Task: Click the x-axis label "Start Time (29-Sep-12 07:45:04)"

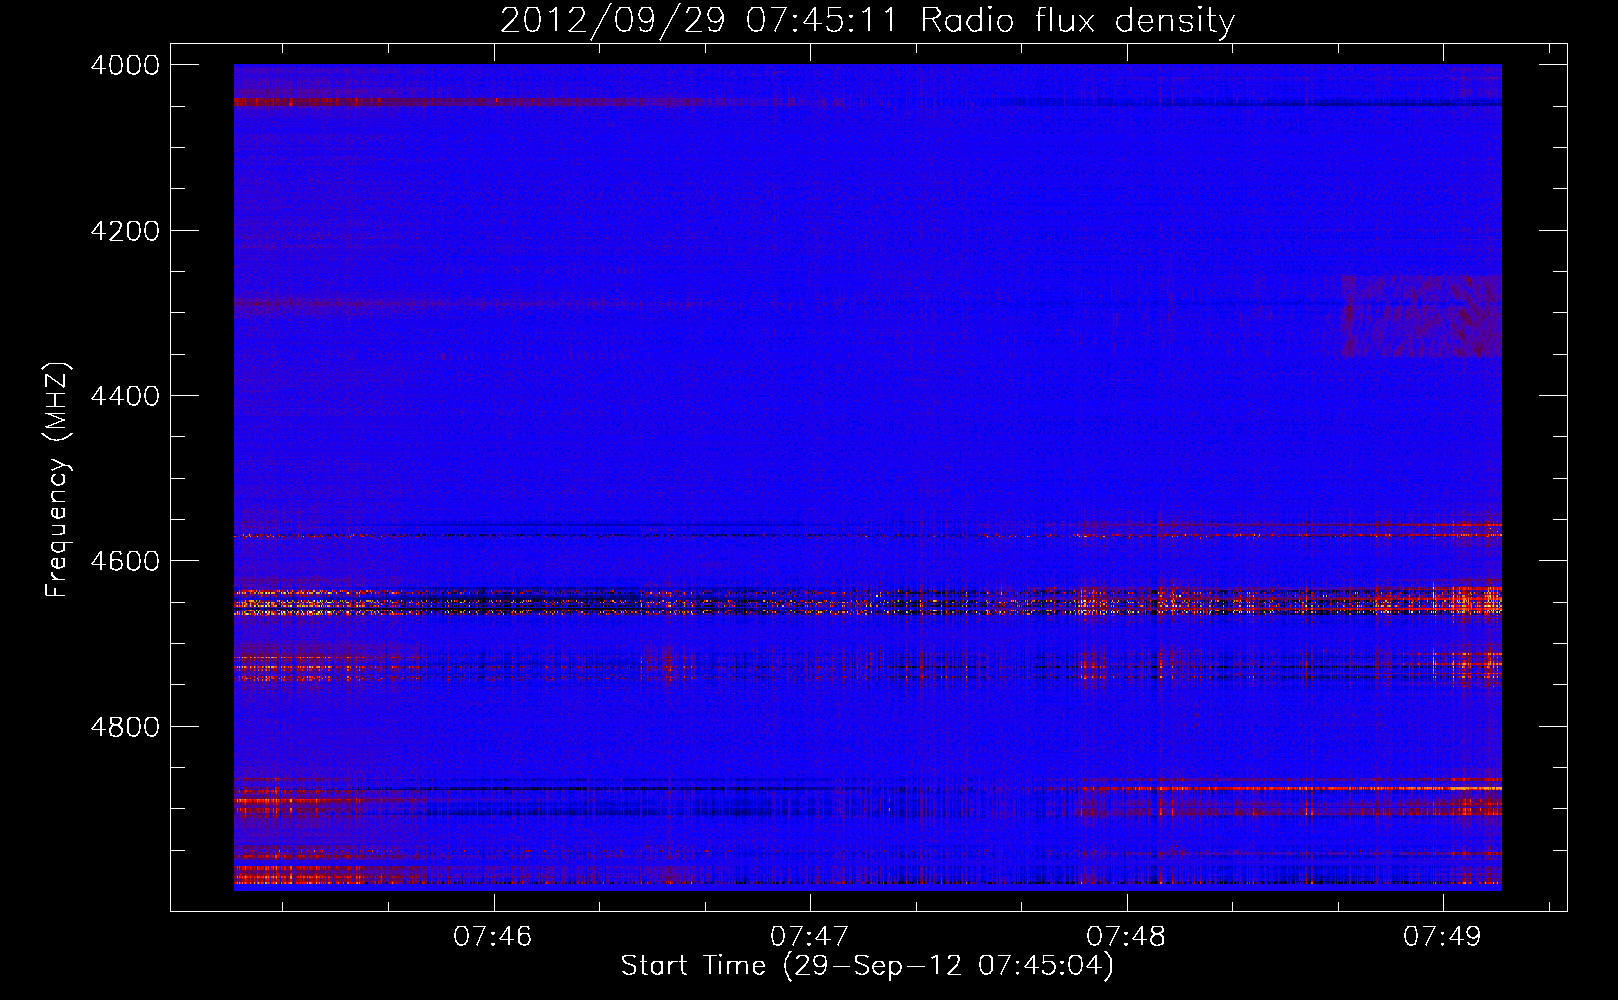Action: (x=867, y=966)
